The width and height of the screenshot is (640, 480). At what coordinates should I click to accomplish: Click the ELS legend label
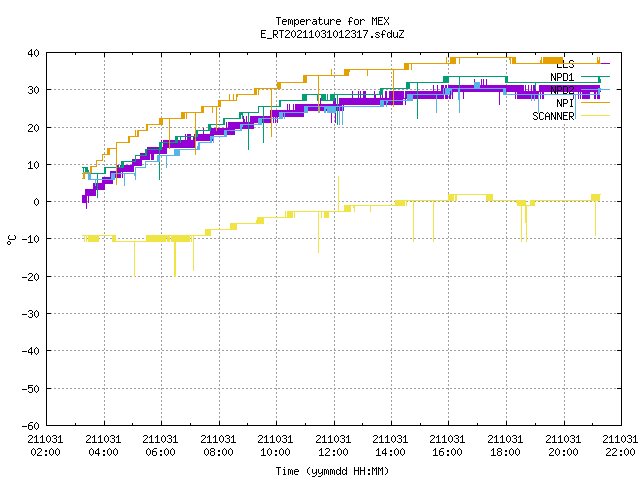[x=565, y=64]
